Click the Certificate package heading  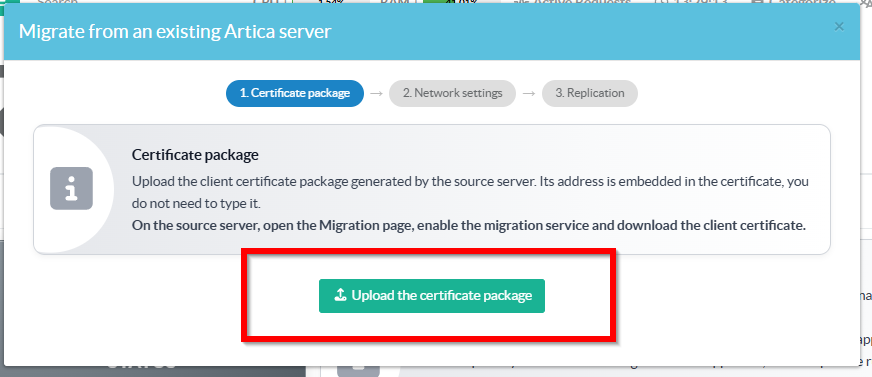click(195, 155)
